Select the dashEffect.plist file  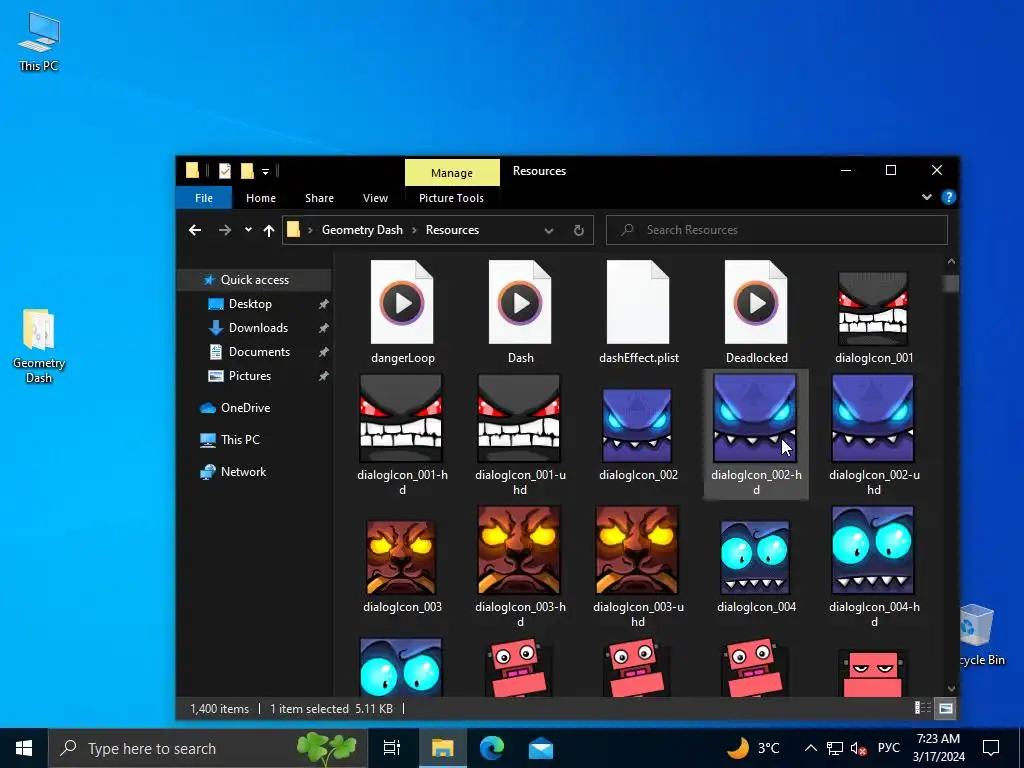(639, 312)
